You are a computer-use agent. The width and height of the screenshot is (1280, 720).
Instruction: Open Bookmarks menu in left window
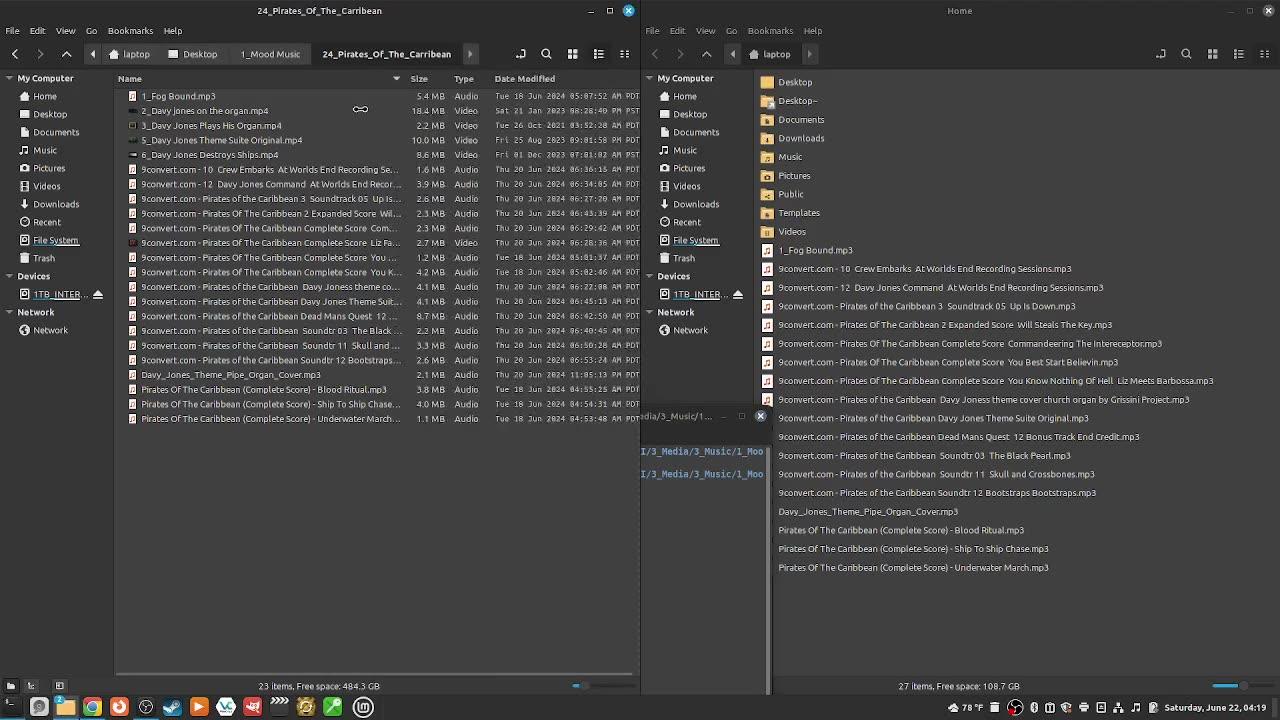(x=130, y=31)
